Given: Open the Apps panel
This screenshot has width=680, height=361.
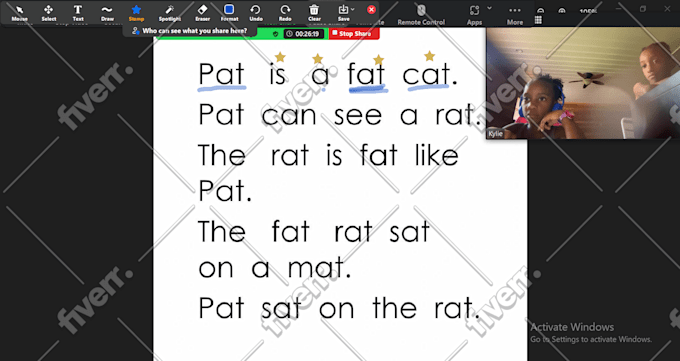Looking at the screenshot, I should point(474,14).
